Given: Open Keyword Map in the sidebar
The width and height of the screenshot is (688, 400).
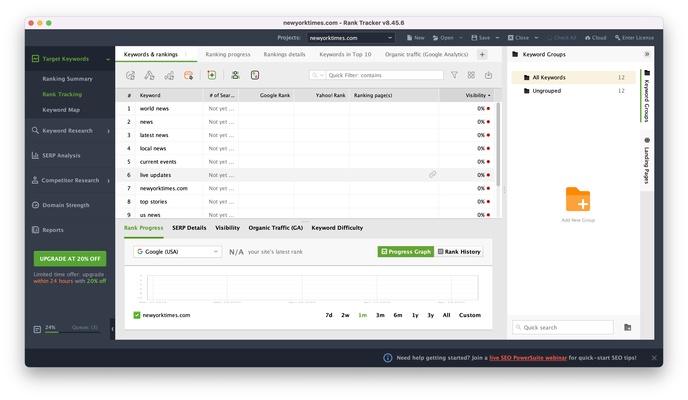Looking at the screenshot, I should point(61,110).
